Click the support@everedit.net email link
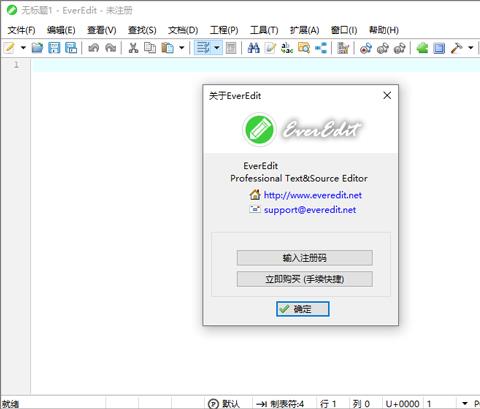Image resolution: width=480 pixels, height=409 pixels. (310, 210)
